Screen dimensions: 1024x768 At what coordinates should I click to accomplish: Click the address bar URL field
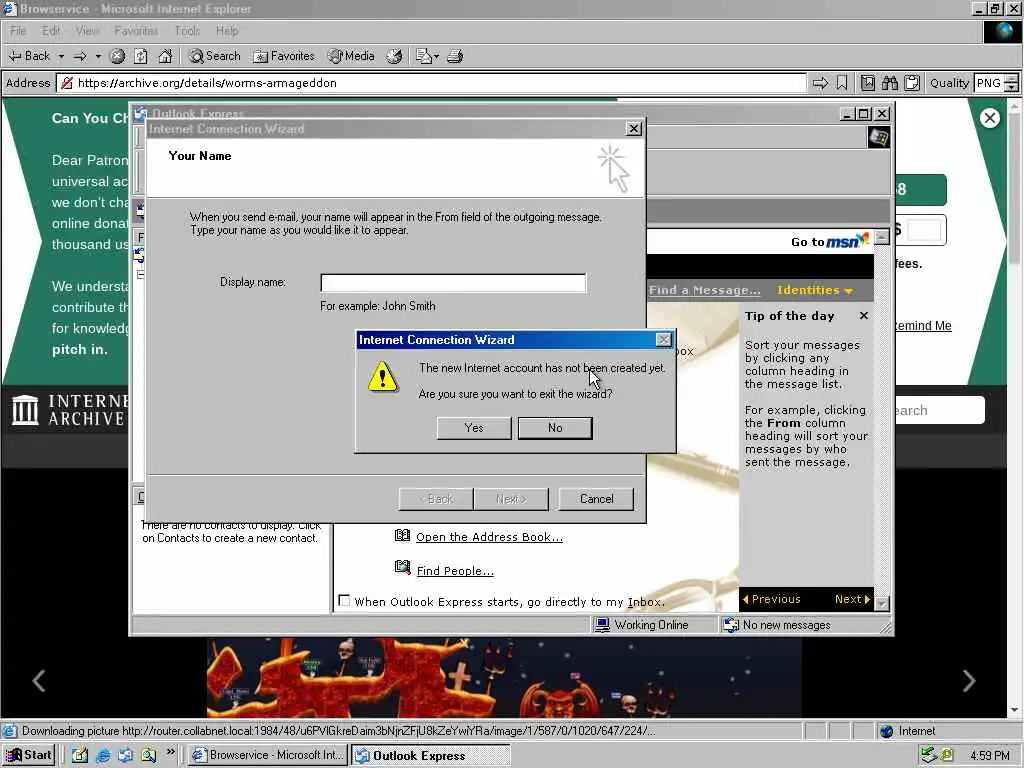coord(432,83)
